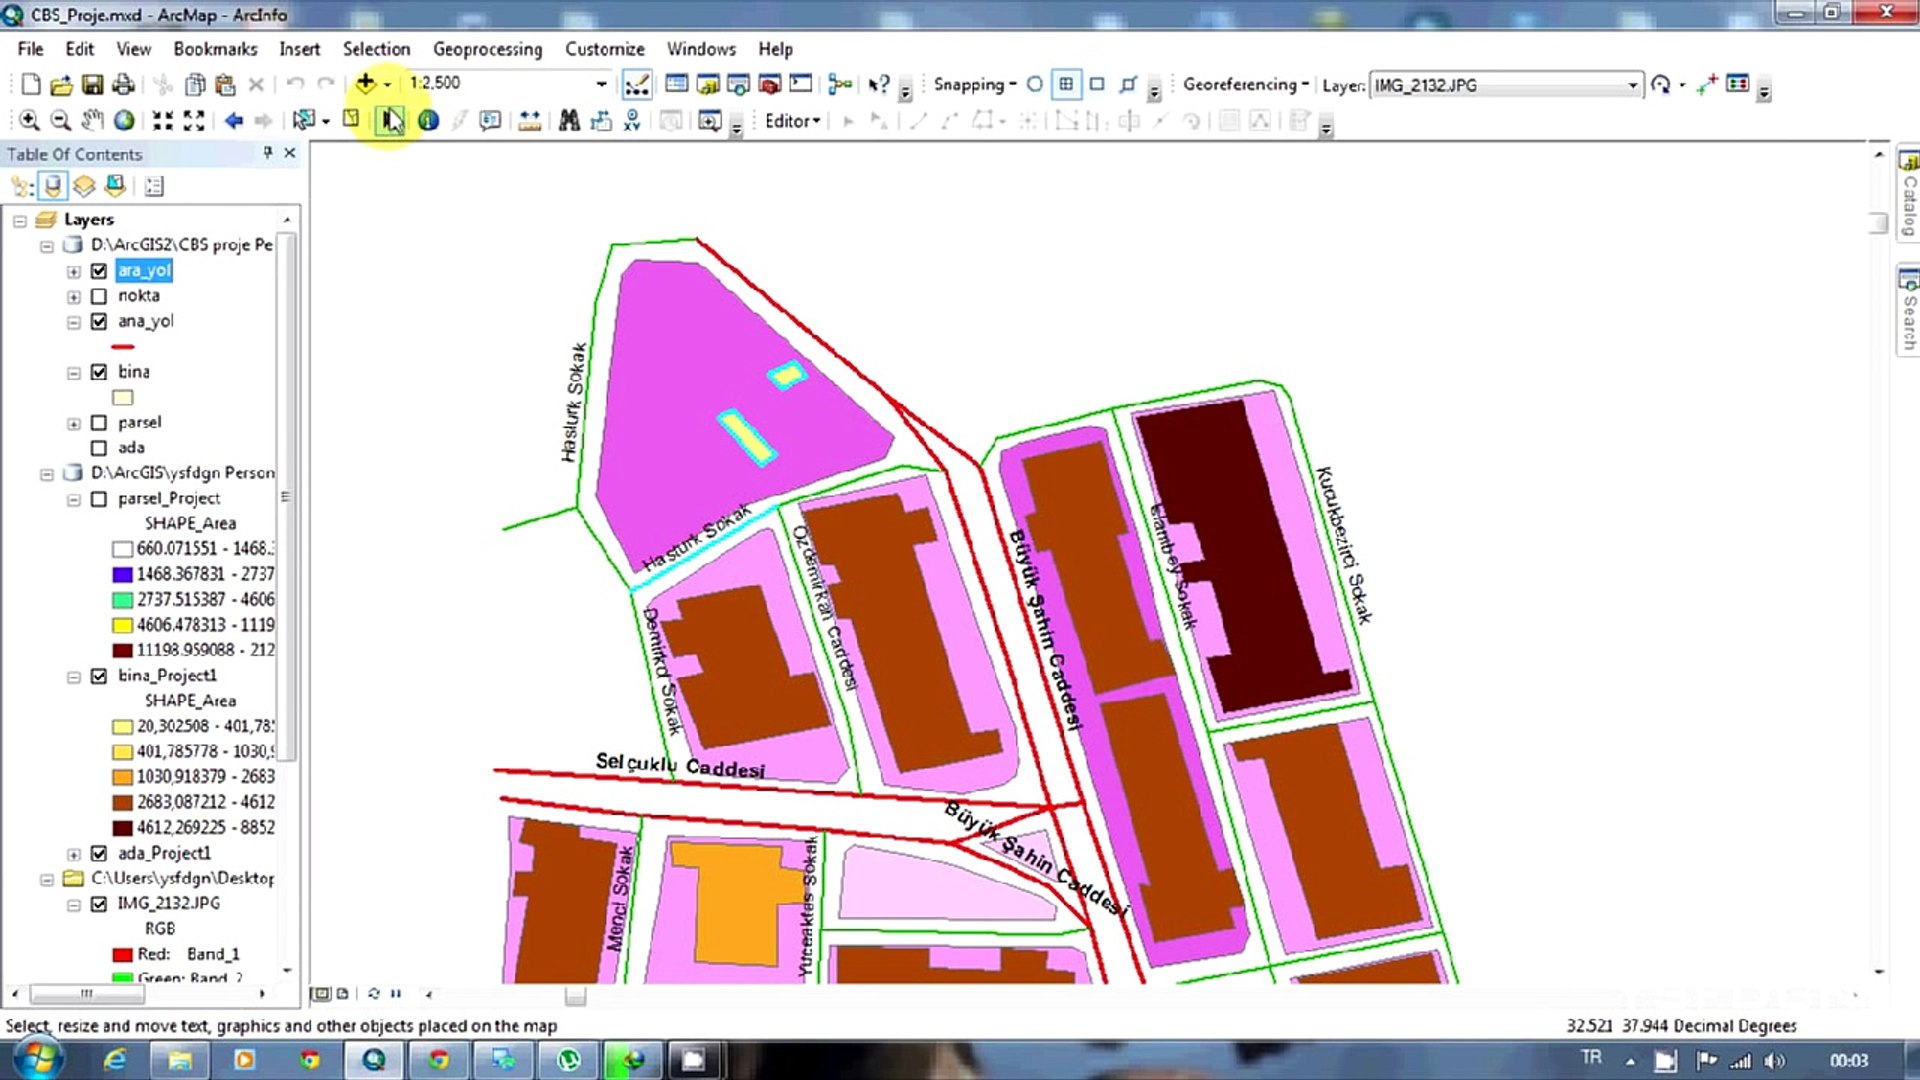This screenshot has height=1080, width=1920.
Task: Click the Full Extent globe icon
Action: [x=124, y=121]
